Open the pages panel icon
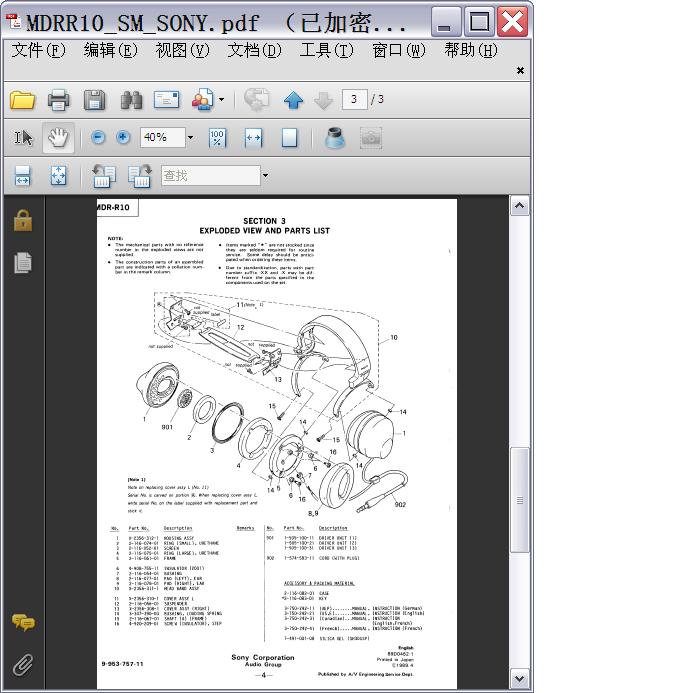Screen dimensions: 673x693 [23, 263]
